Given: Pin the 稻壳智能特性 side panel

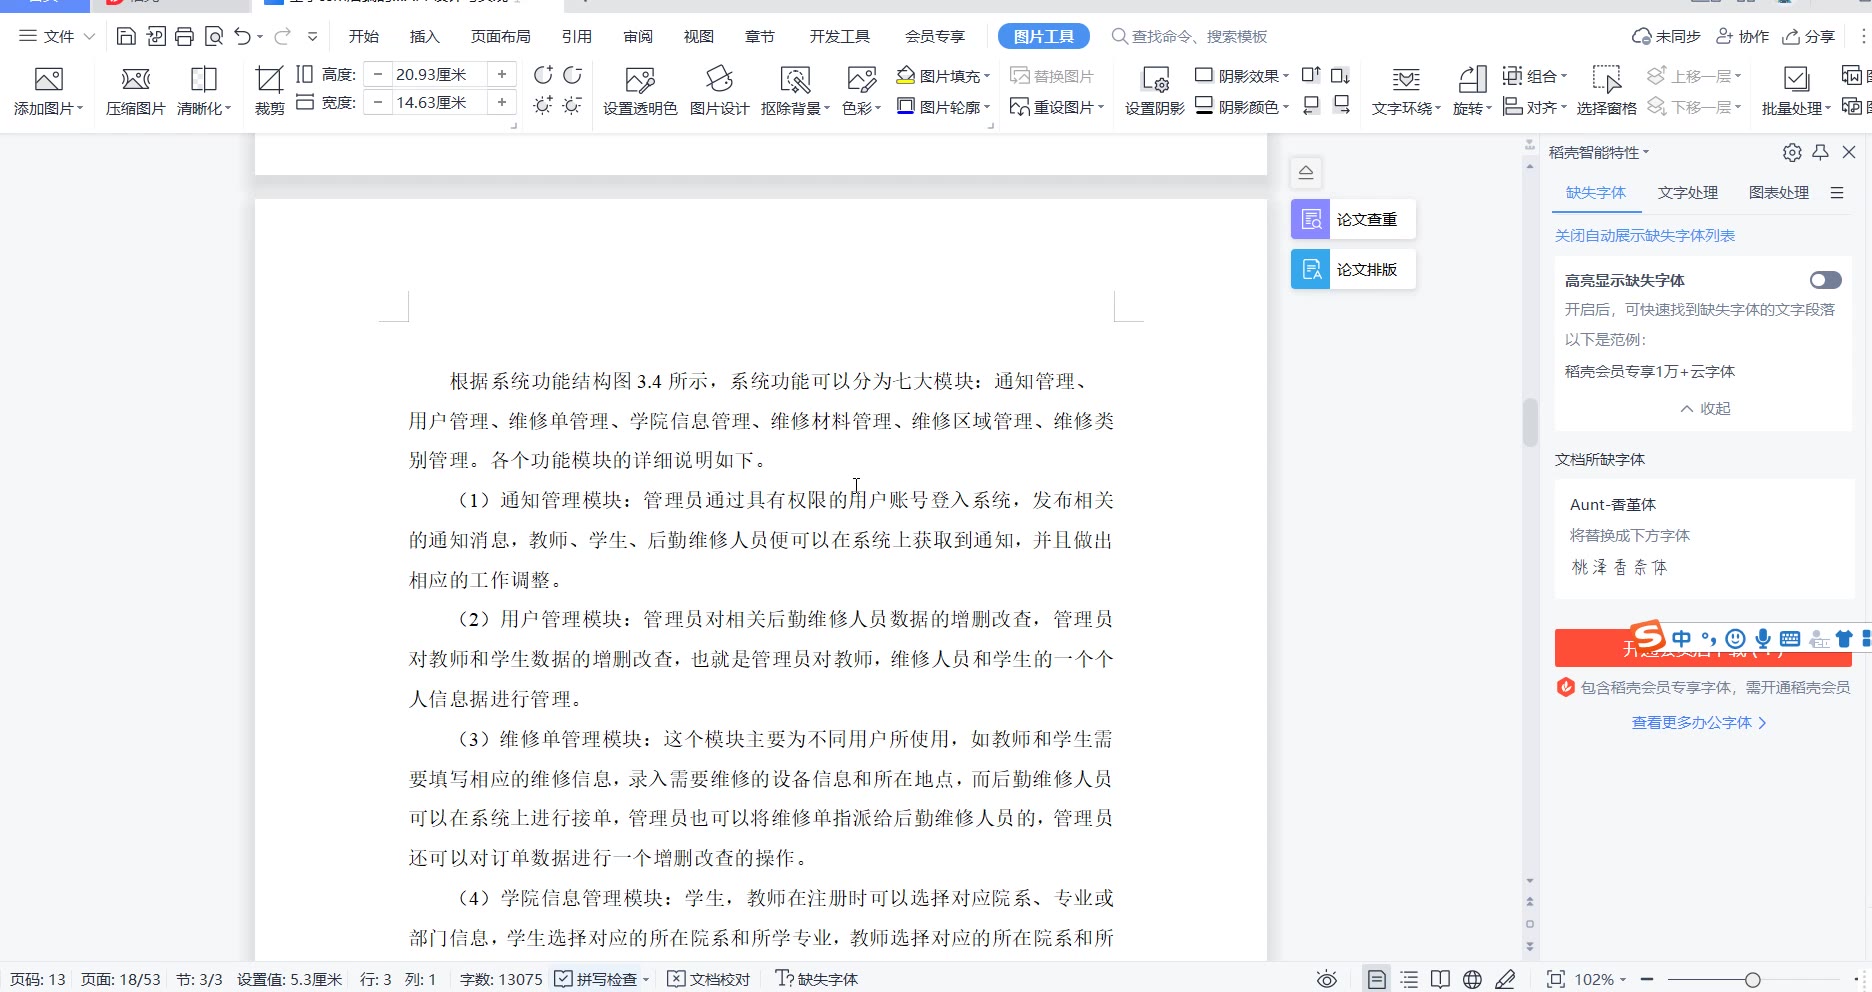Looking at the screenshot, I should pyautogui.click(x=1820, y=152).
